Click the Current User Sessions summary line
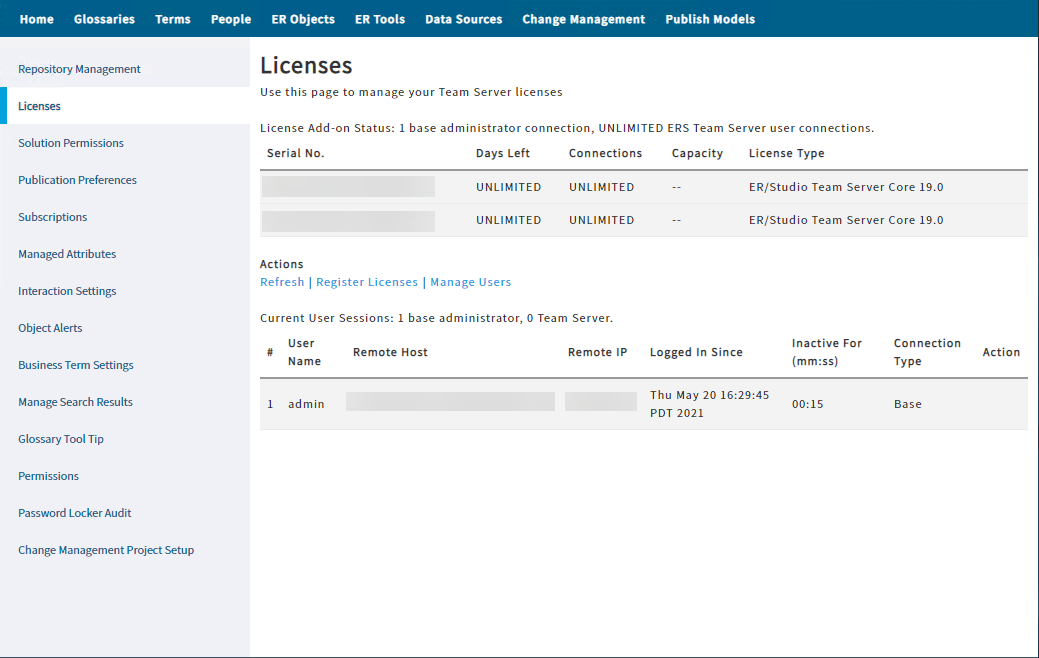 436,318
